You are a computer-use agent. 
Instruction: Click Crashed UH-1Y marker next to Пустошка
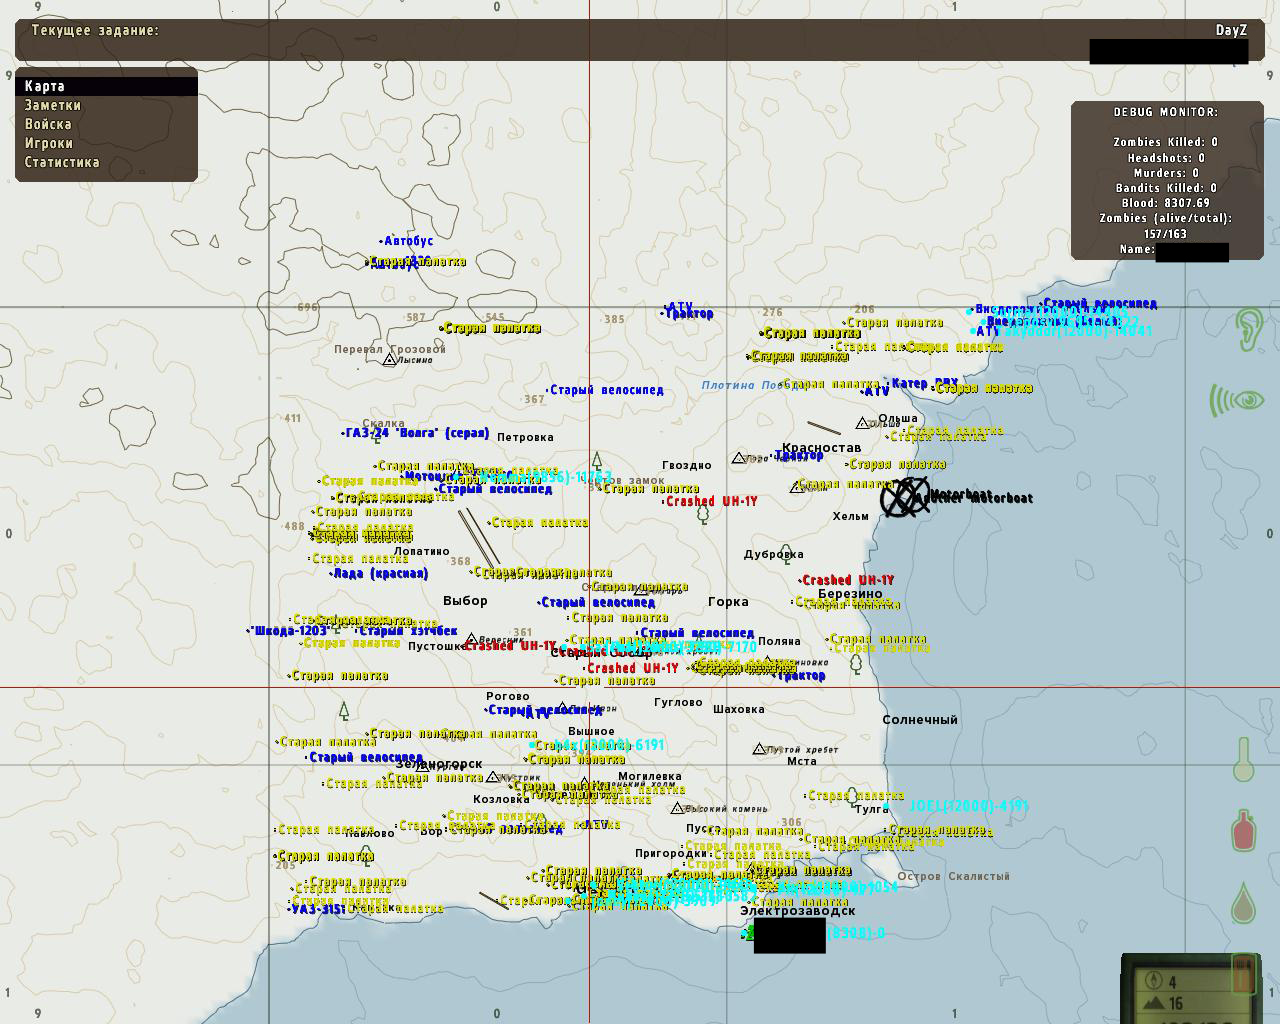(509, 646)
